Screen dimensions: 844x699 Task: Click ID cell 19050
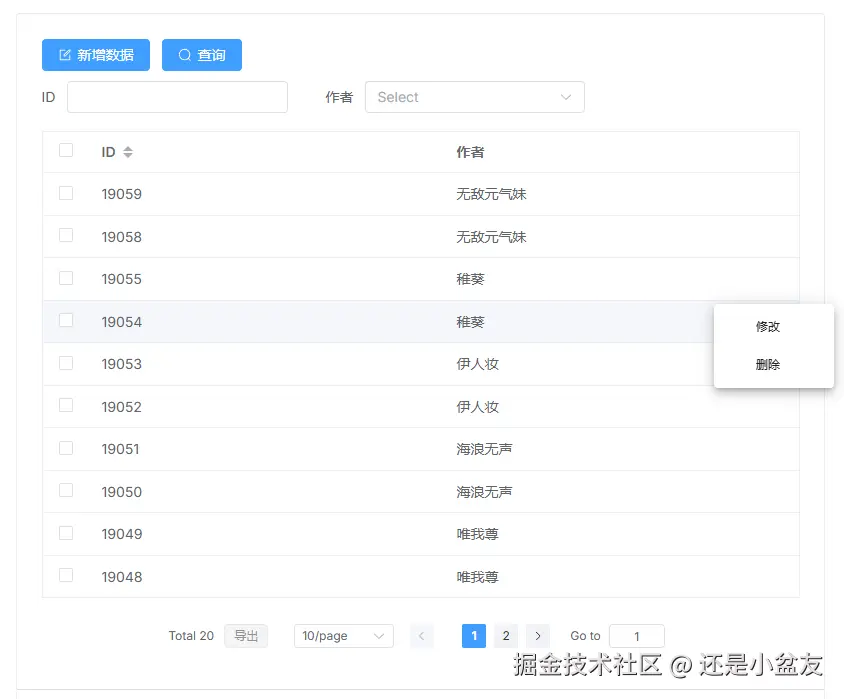click(x=122, y=492)
